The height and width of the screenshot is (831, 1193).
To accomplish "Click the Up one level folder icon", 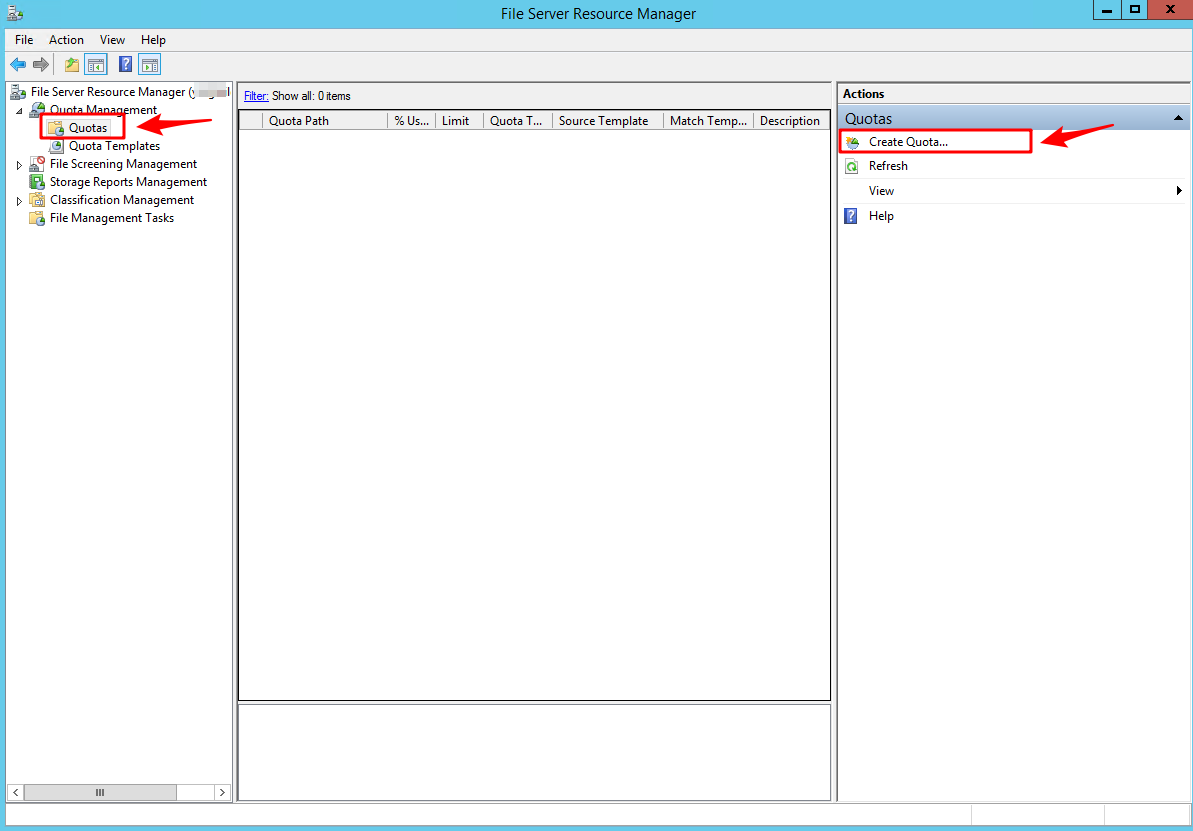I will coord(72,65).
